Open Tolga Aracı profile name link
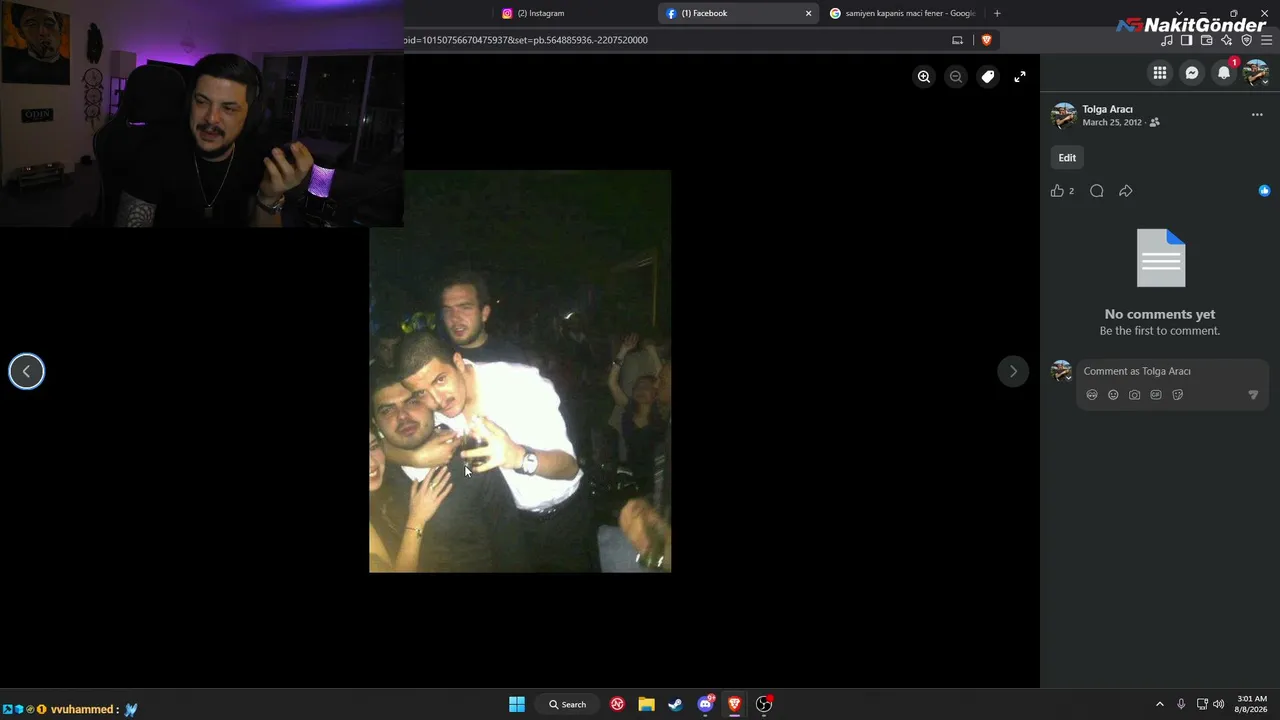The width and height of the screenshot is (1280, 720). tap(1107, 109)
